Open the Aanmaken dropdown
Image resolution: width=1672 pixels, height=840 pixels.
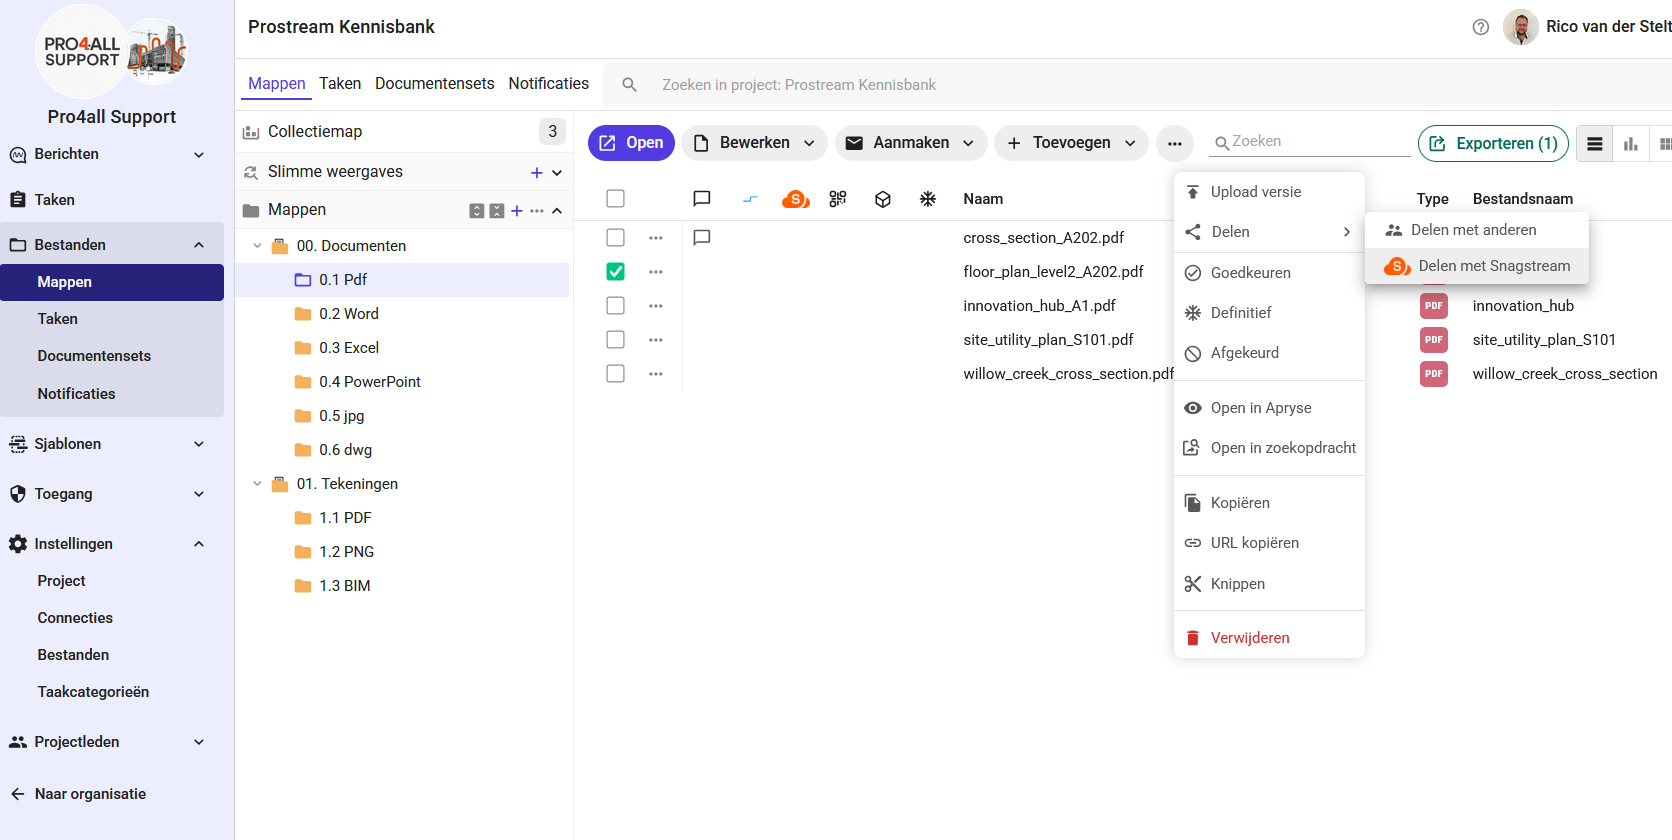coord(911,143)
